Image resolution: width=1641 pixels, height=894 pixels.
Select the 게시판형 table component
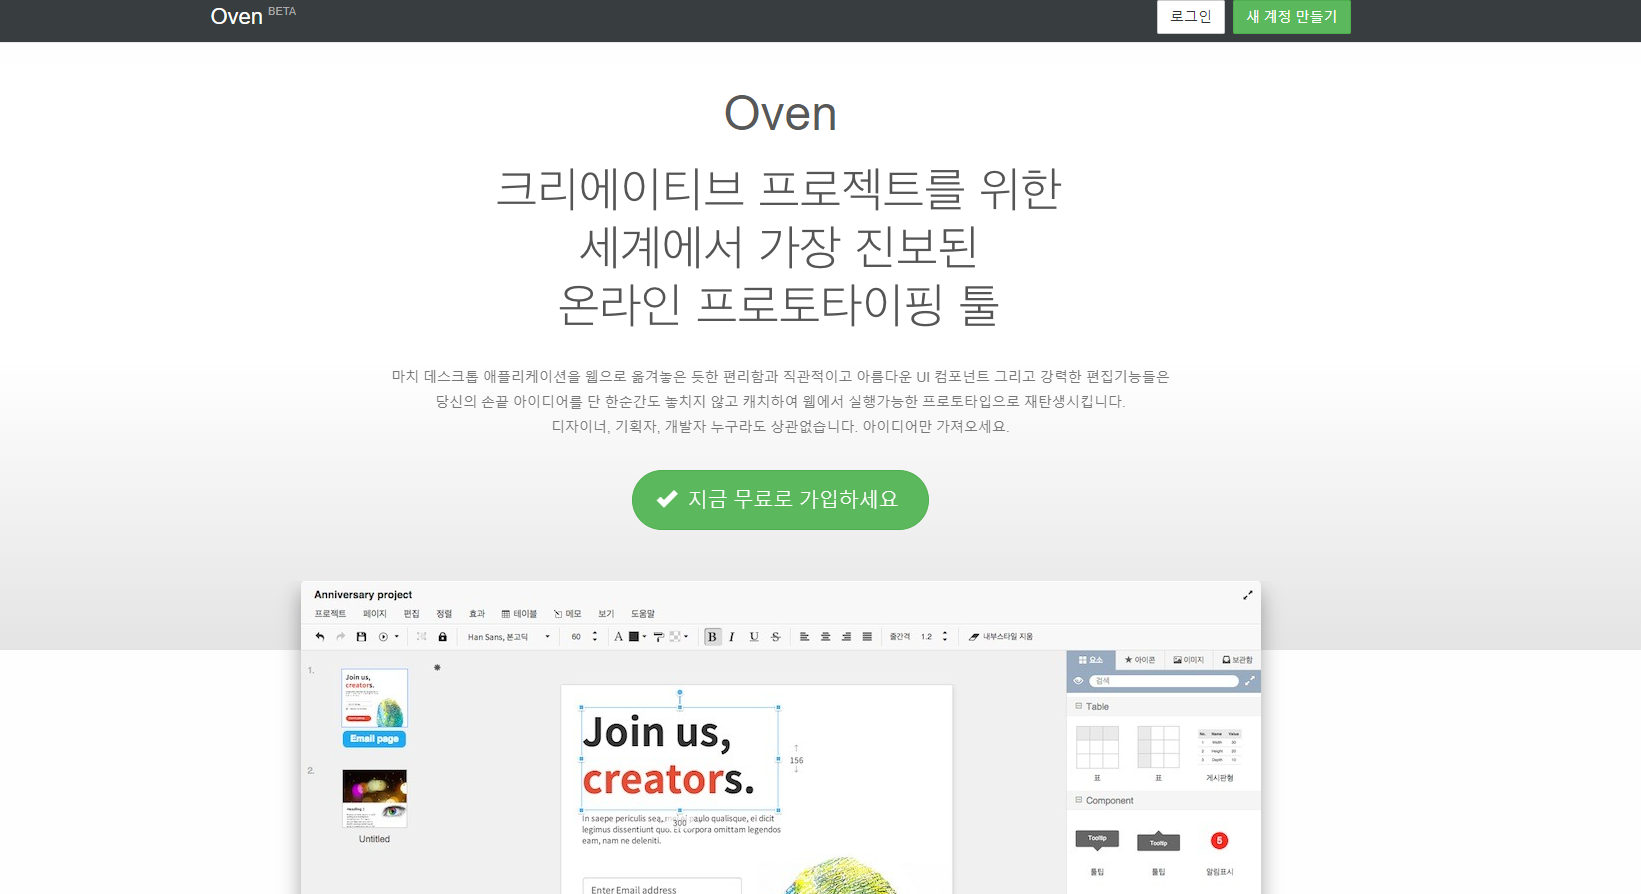tap(1219, 747)
